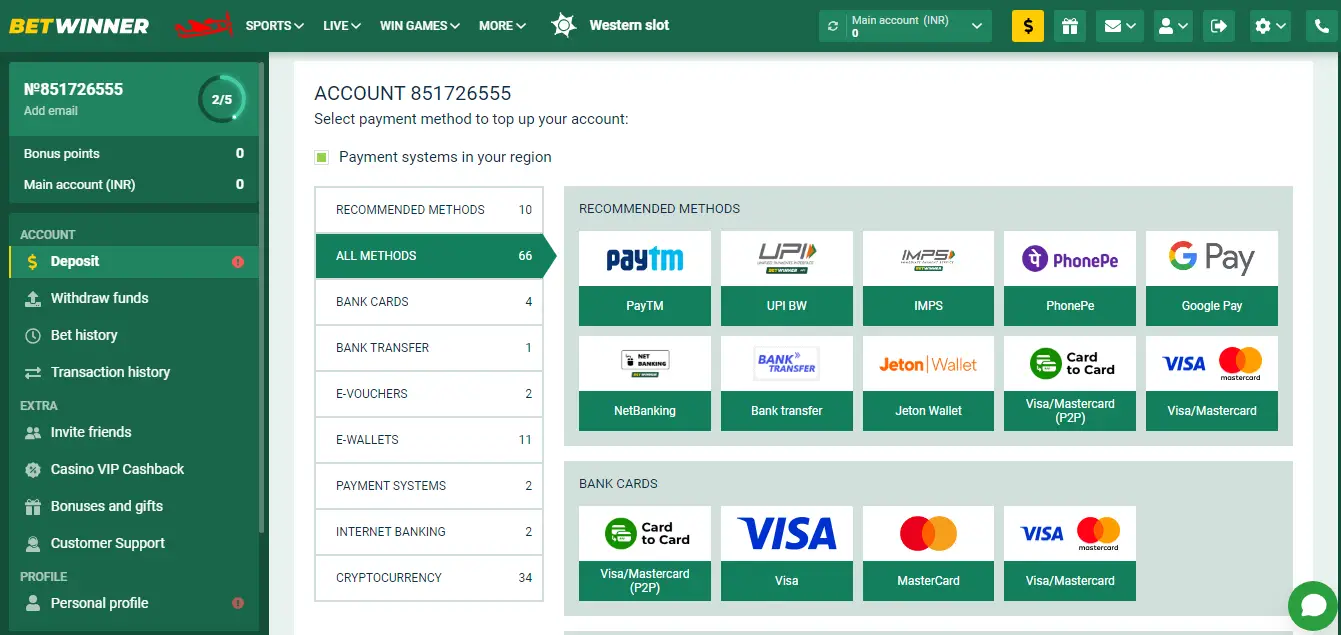Choose the UPI BW payment method

coord(787,278)
